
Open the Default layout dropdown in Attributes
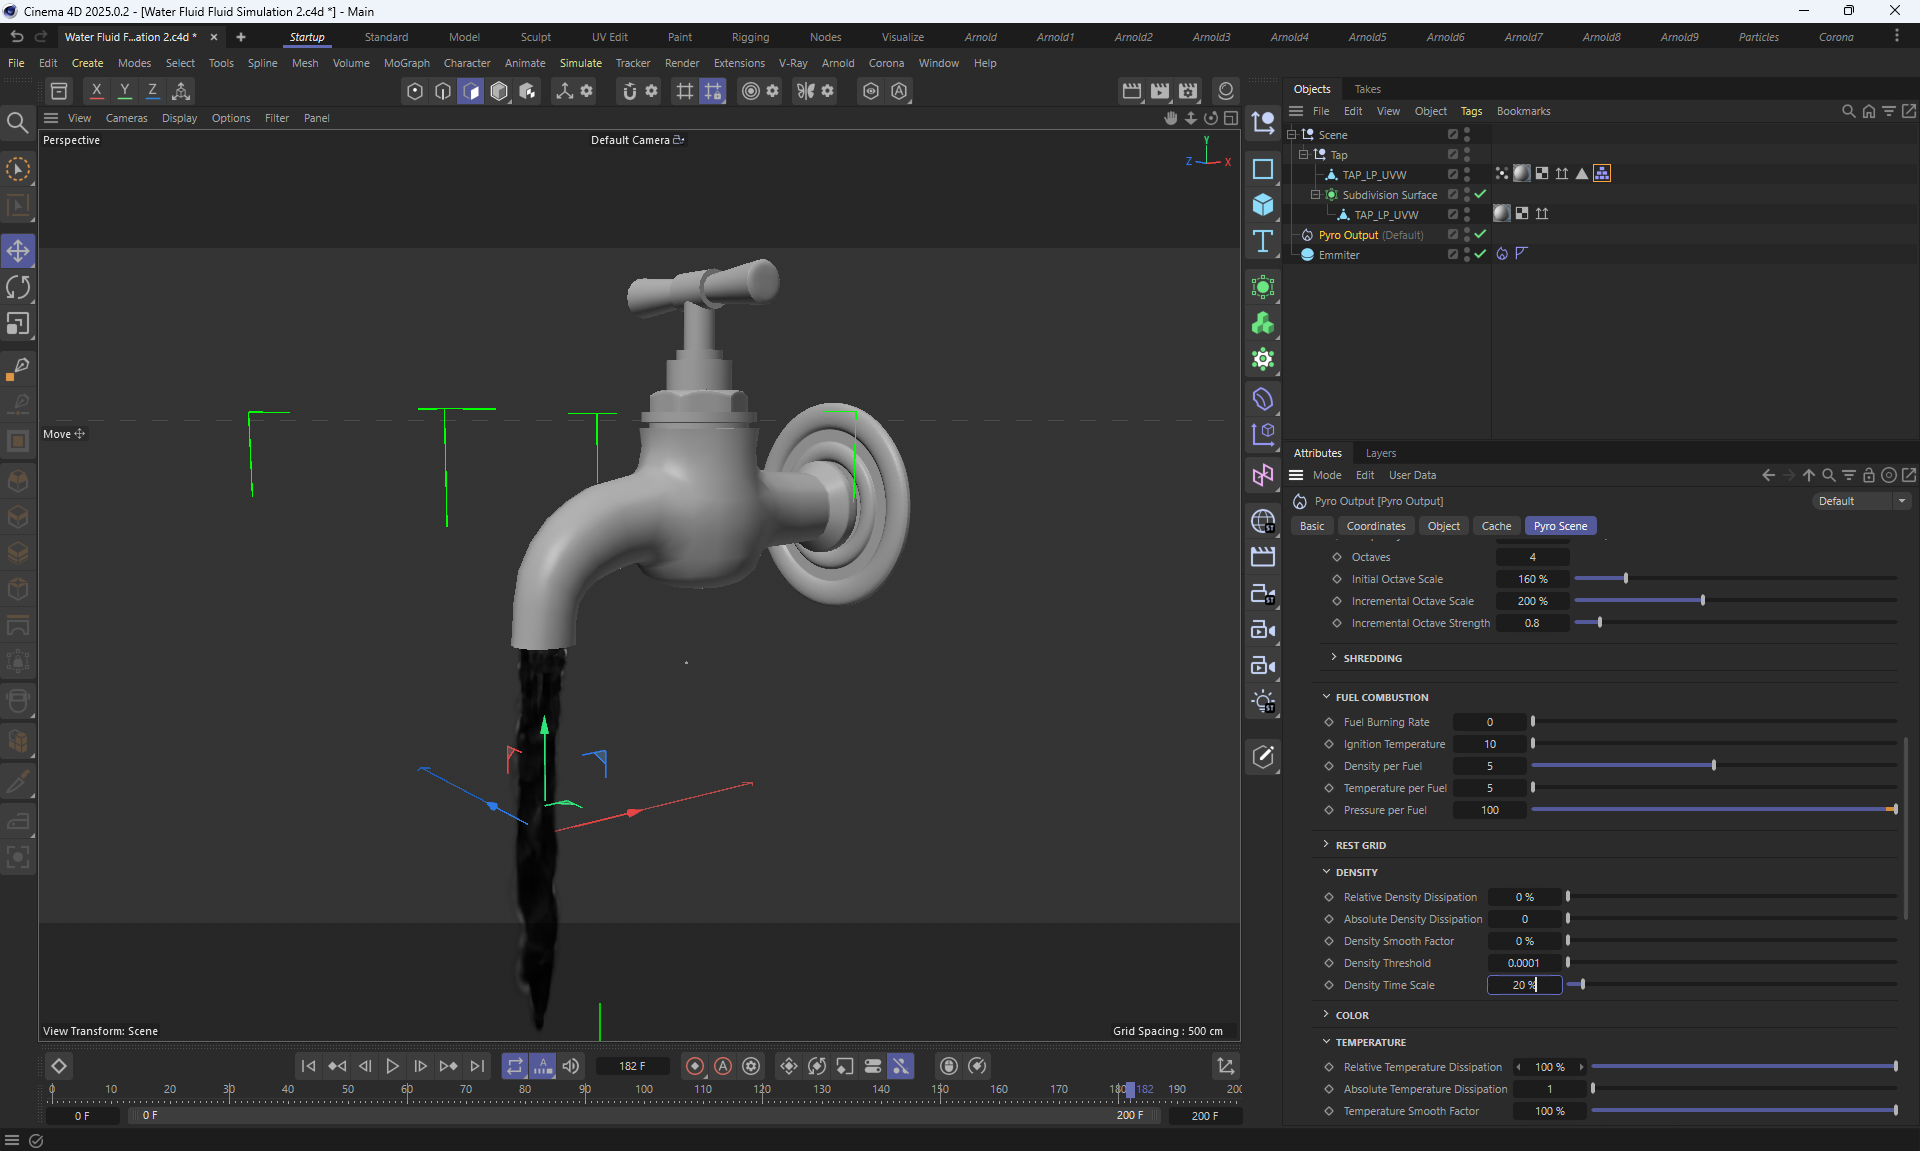(x=1860, y=501)
